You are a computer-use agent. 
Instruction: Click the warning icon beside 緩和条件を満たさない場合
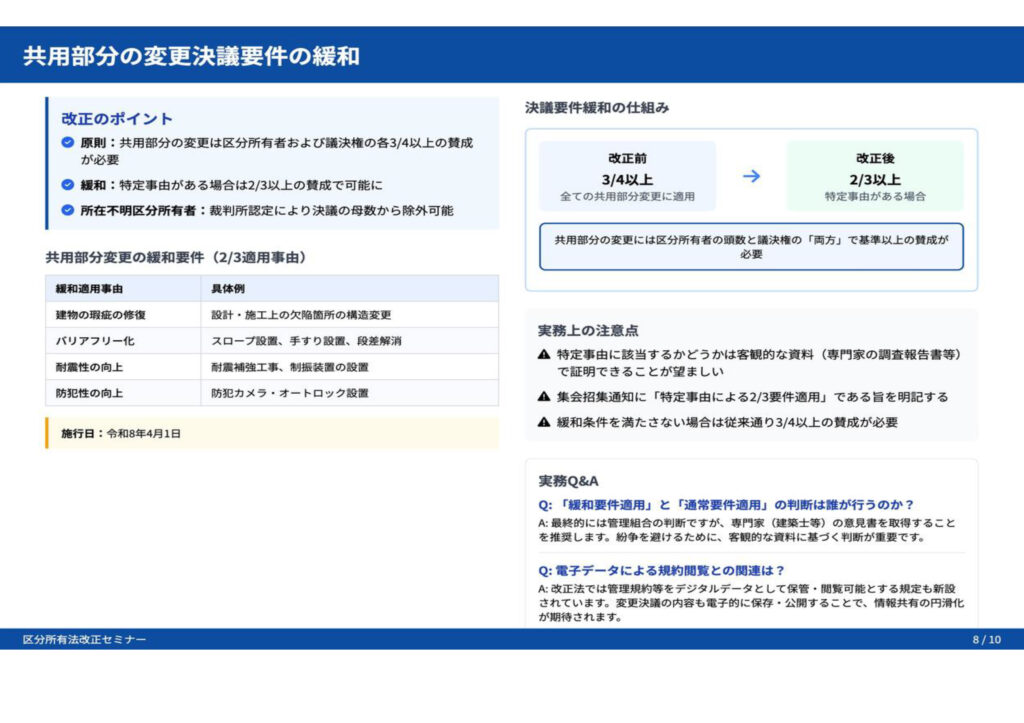544,422
